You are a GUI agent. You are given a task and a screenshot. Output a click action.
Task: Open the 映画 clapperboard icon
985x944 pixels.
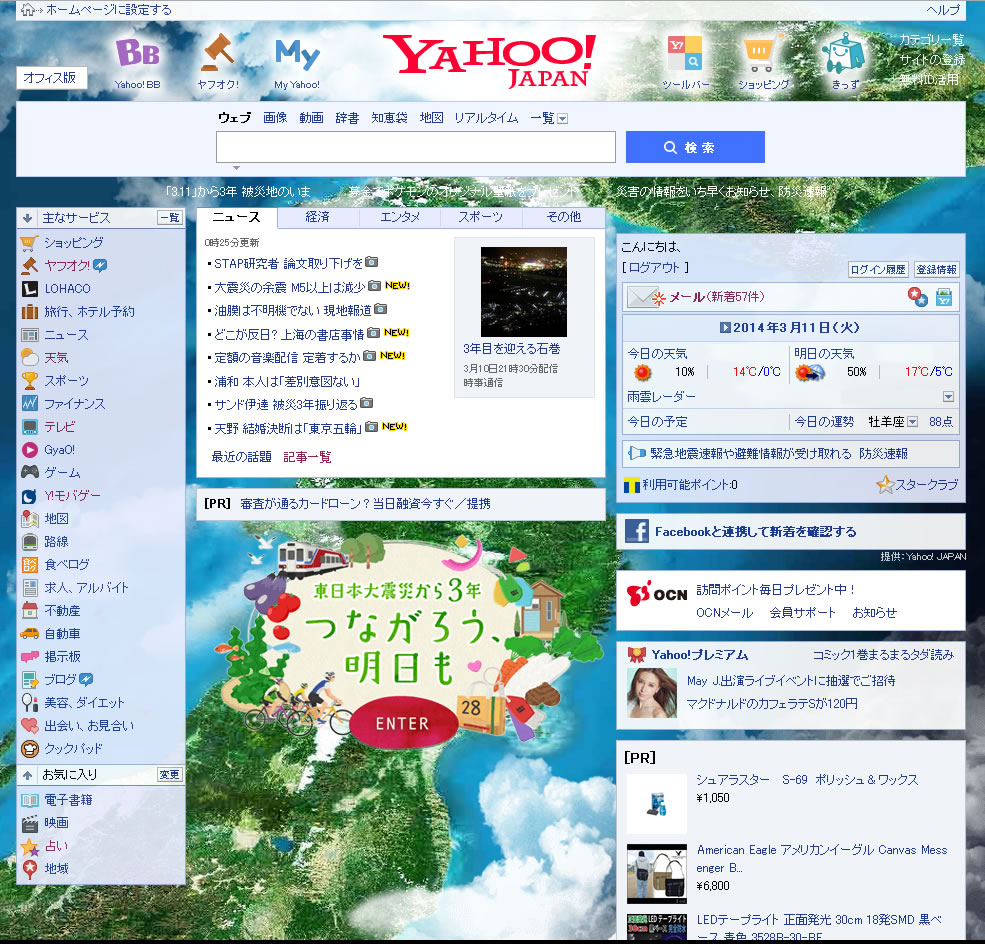click(x=30, y=823)
